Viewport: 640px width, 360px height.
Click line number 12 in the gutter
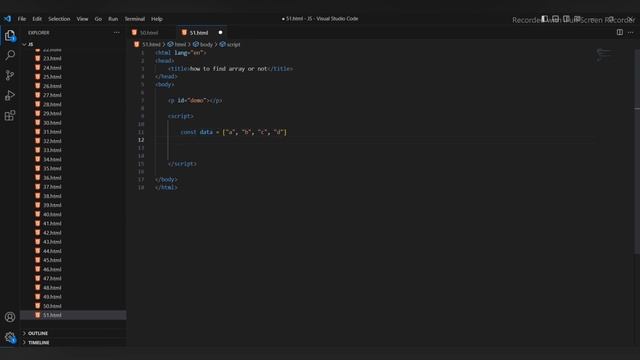tap(141, 140)
